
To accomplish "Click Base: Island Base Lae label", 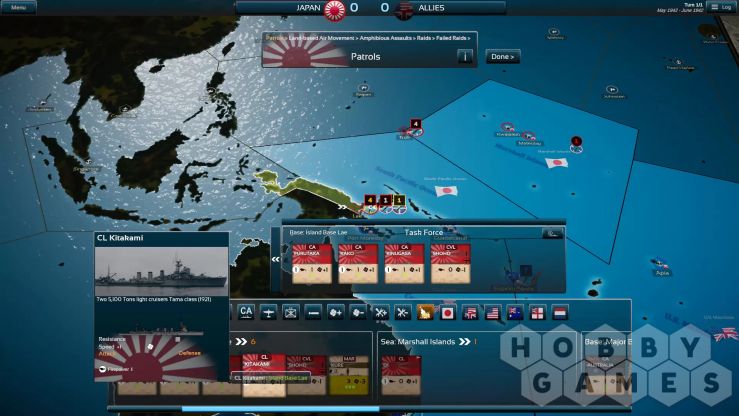I will coord(319,233).
